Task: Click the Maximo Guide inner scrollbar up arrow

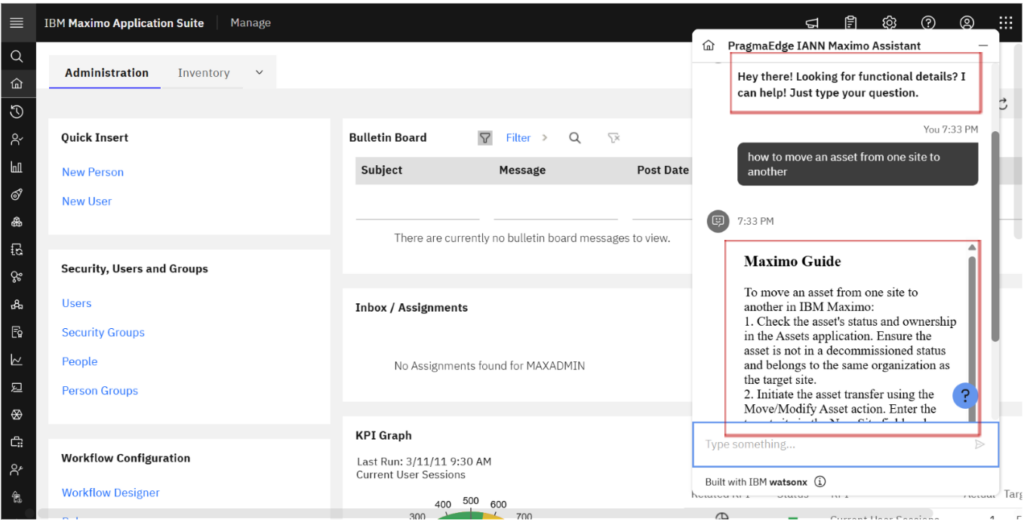Action: coord(972,247)
